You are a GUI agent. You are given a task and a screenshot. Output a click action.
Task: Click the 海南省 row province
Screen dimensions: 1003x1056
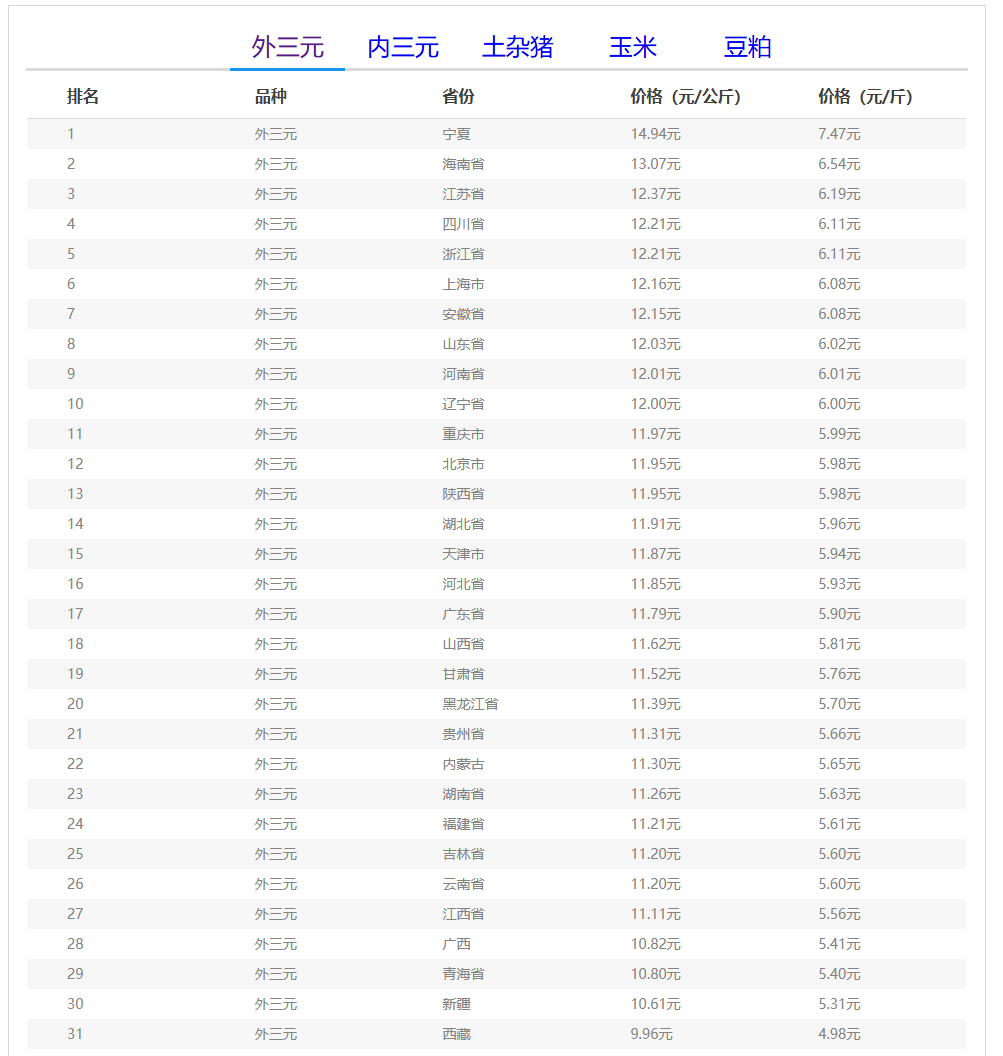click(x=463, y=164)
